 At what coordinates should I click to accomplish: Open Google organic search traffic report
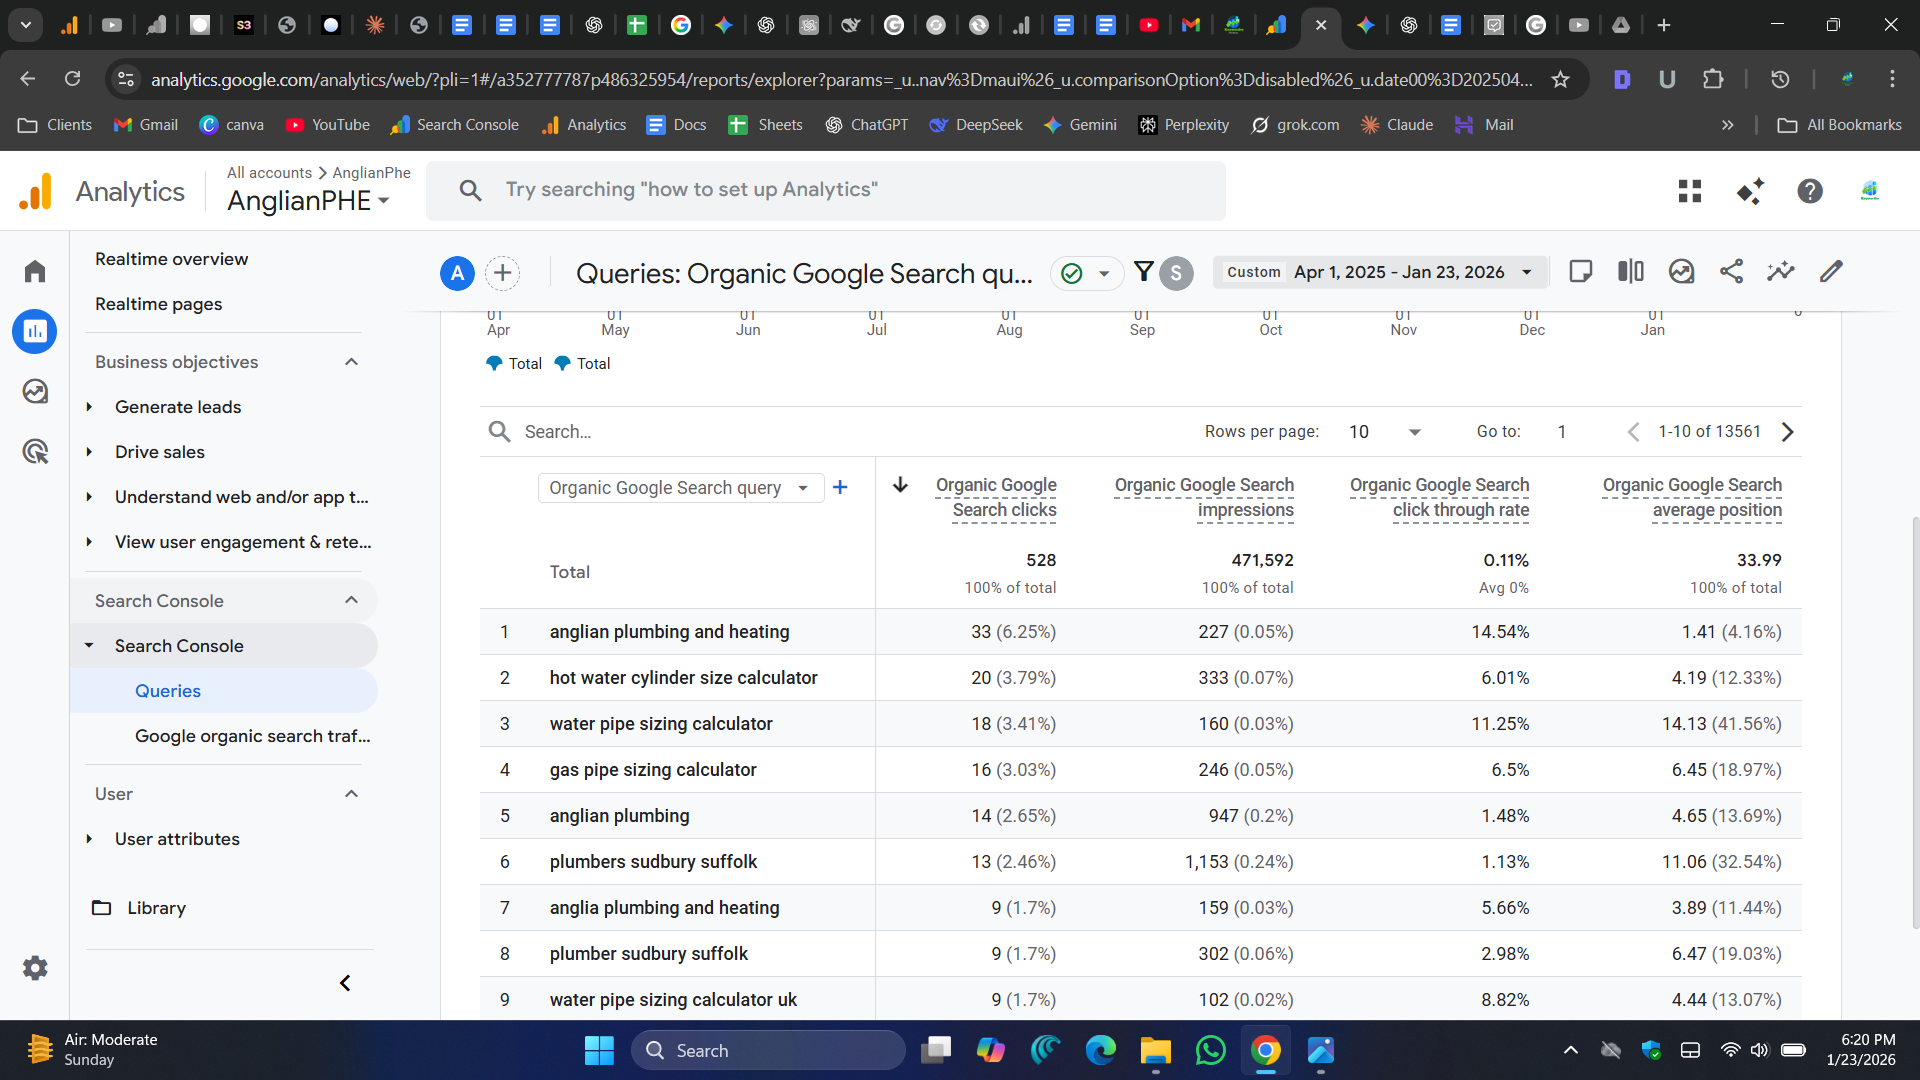[252, 736]
